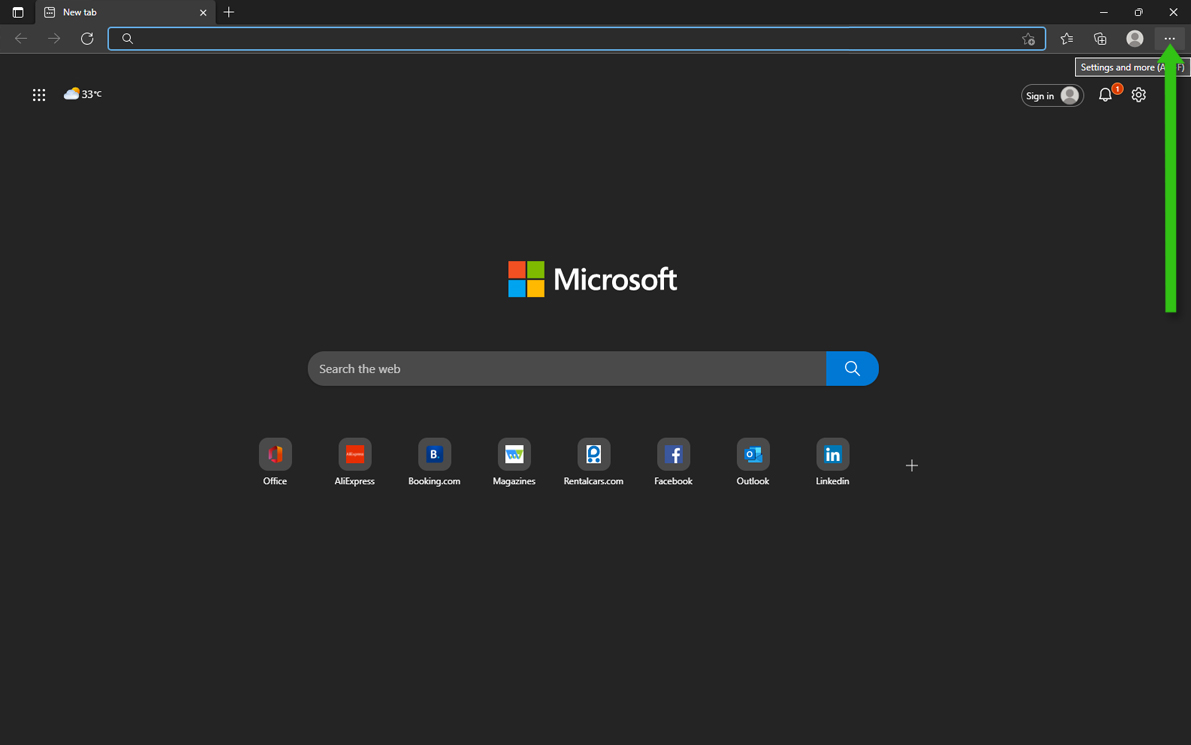Click the blue web search button
The height and width of the screenshot is (745, 1191).
(x=852, y=369)
